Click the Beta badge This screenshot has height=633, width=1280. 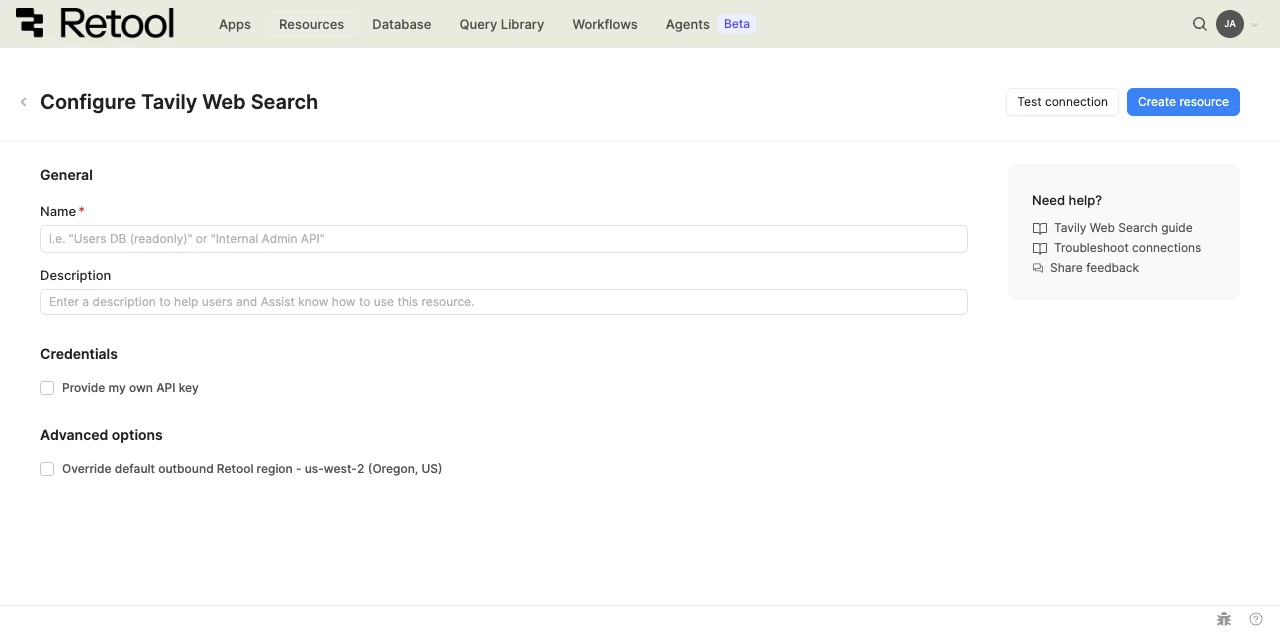[x=737, y=24]
